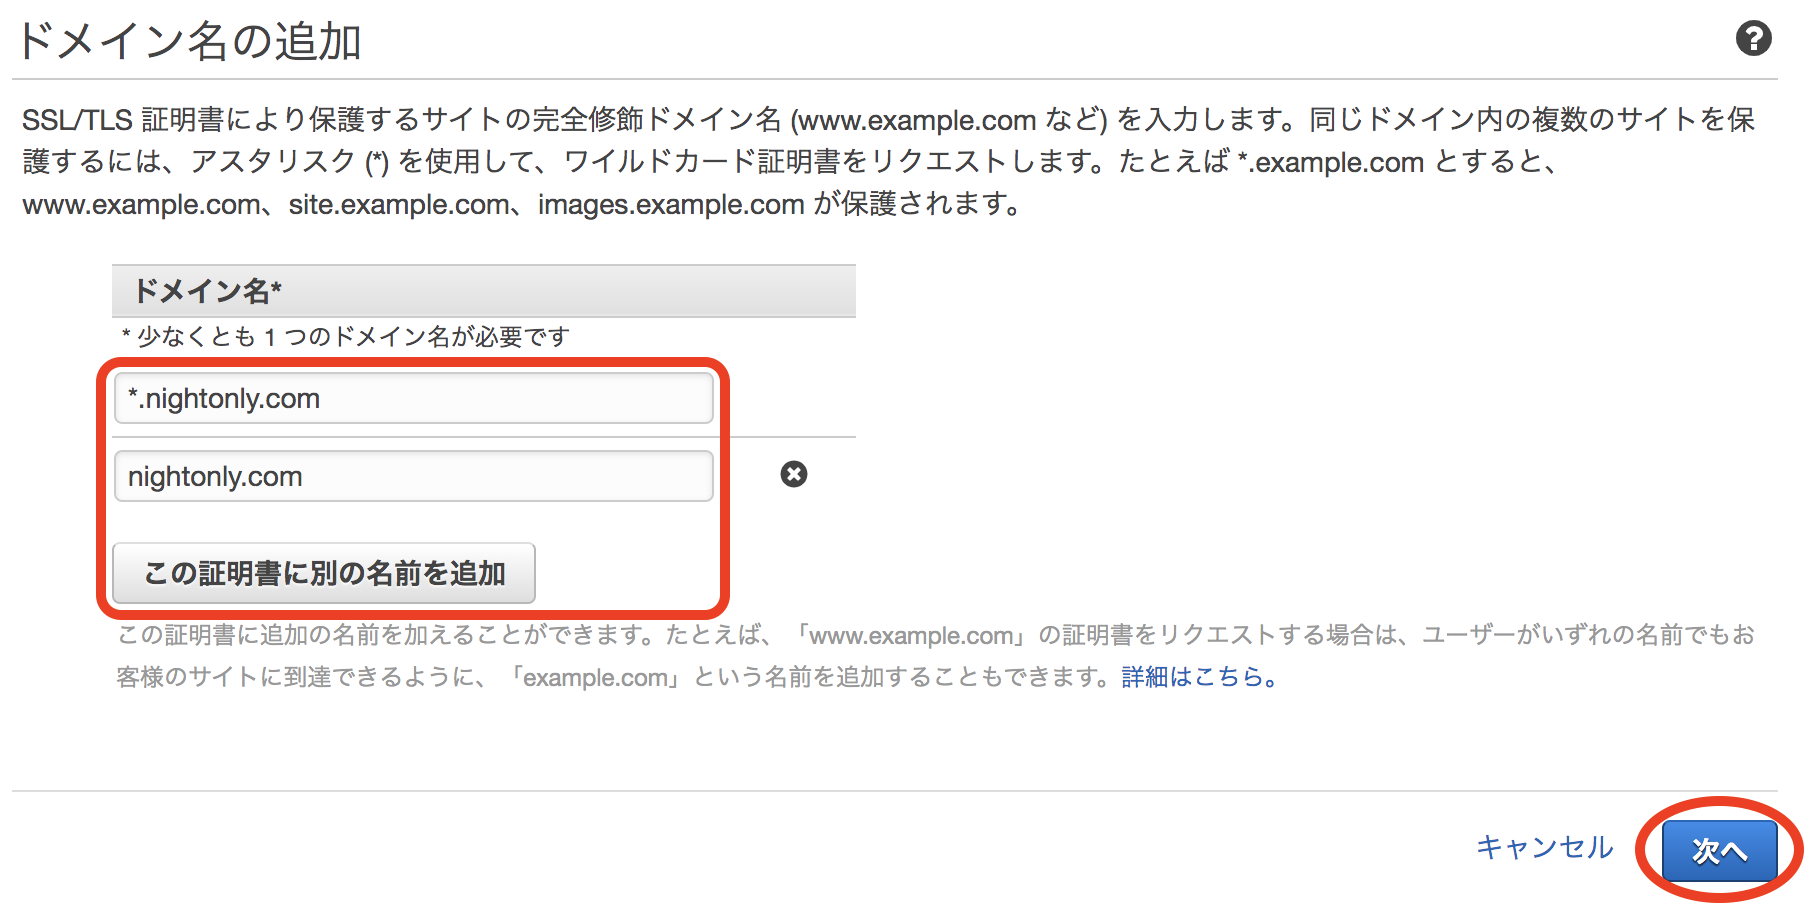Open the 詳細はこちら link
Screen dimensions: 1808x904
(1196, 677)
